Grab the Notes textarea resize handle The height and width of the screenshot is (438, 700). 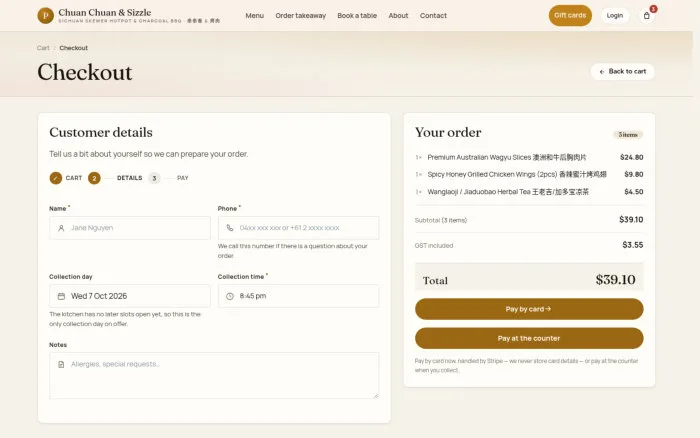click(376, 396)
